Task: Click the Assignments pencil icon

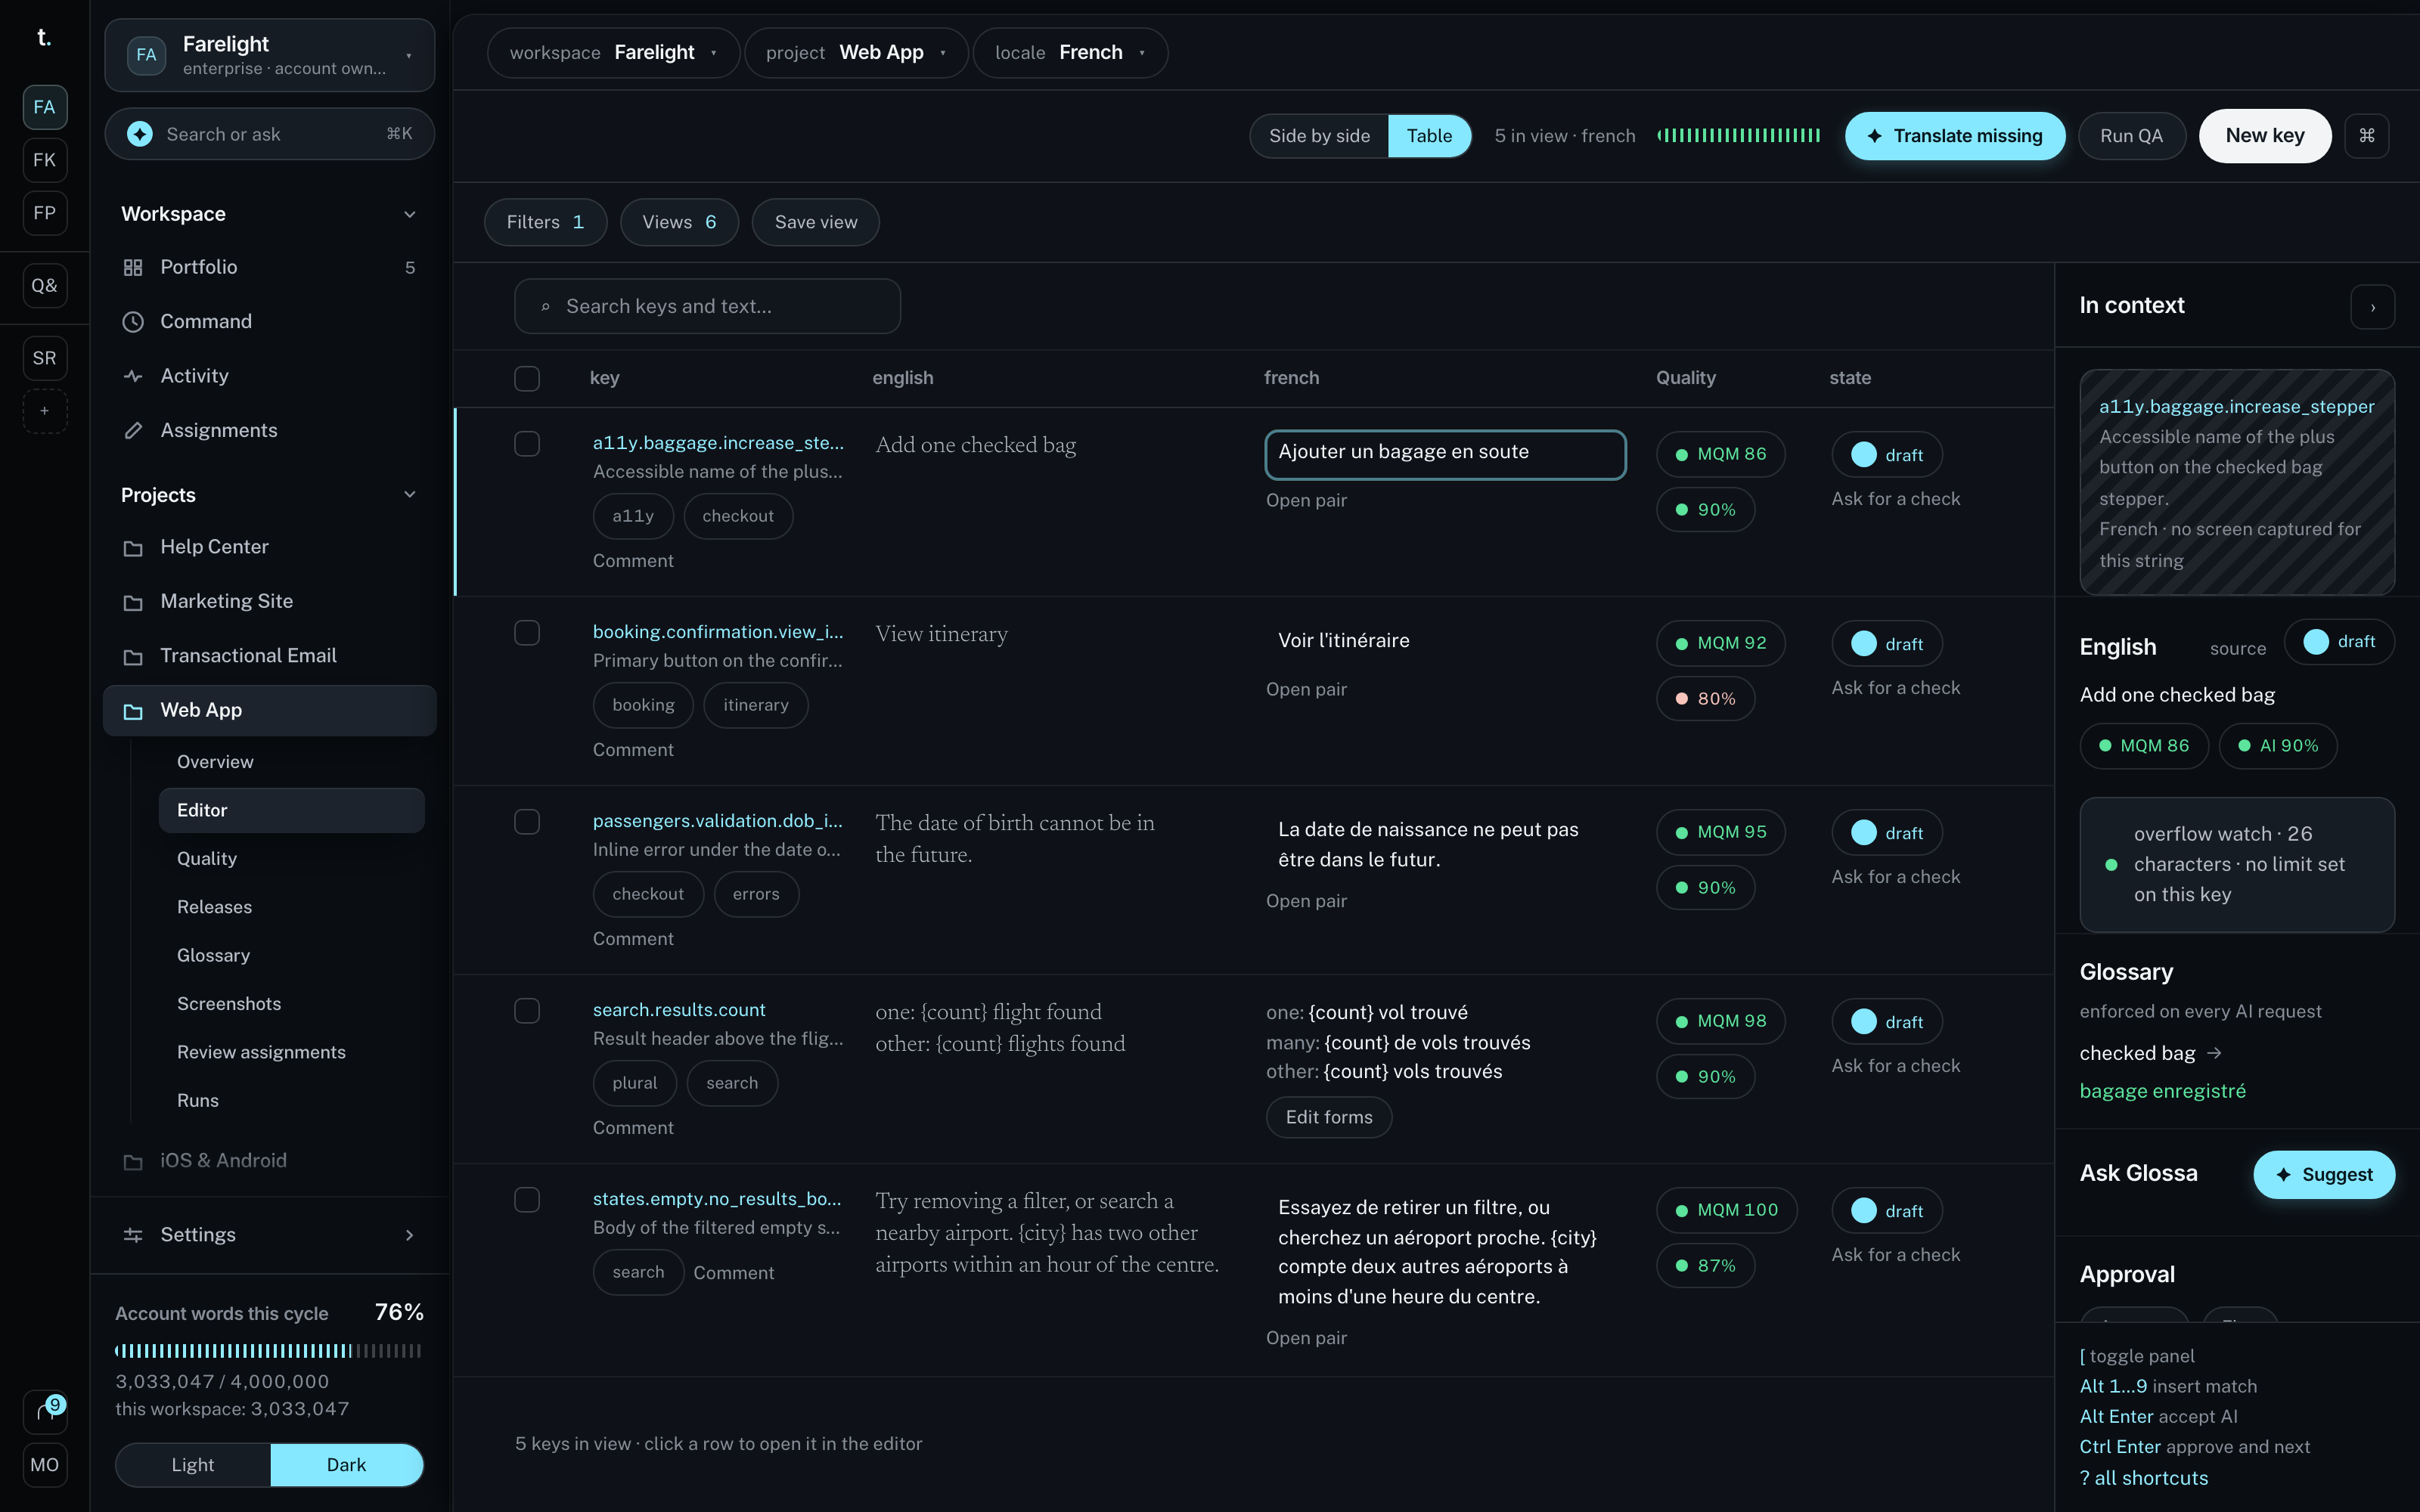Action: tap(133, 431)
